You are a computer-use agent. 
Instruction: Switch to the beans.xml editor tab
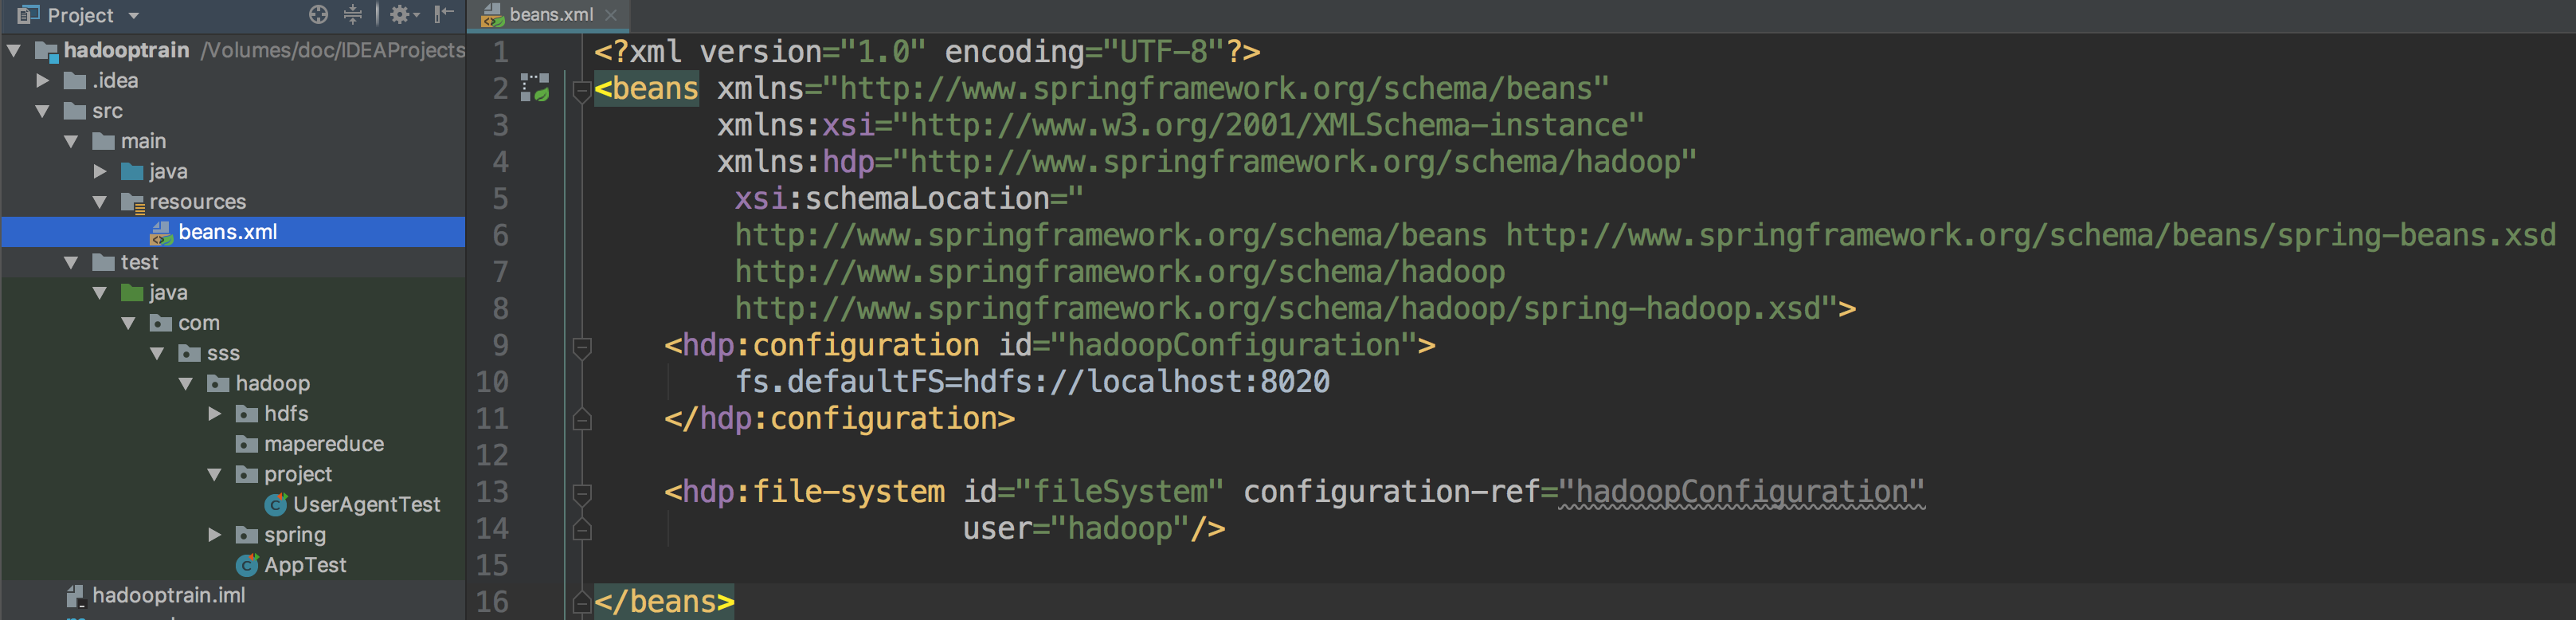click(549, 15)
